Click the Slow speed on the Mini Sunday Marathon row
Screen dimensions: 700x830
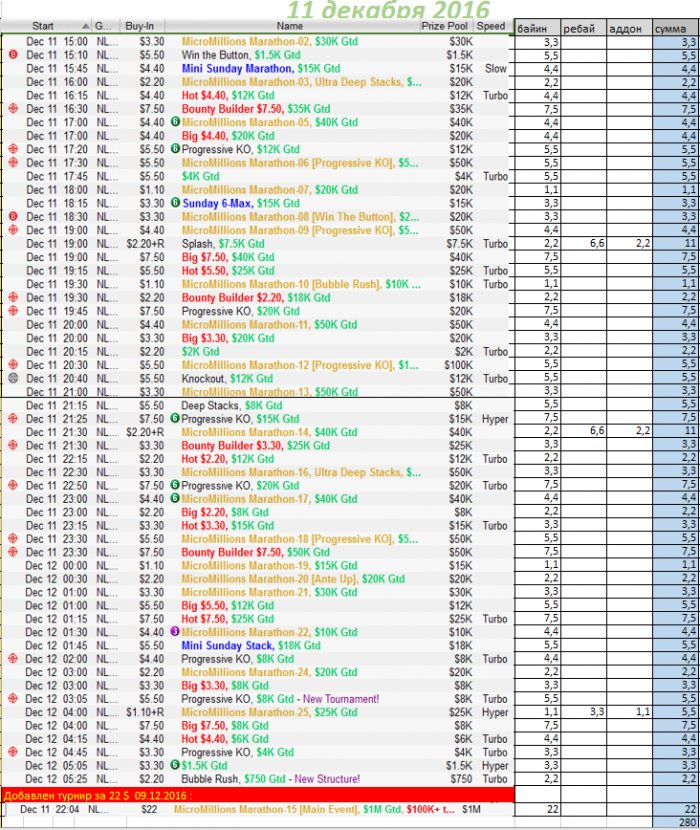(x=496, y=68)
